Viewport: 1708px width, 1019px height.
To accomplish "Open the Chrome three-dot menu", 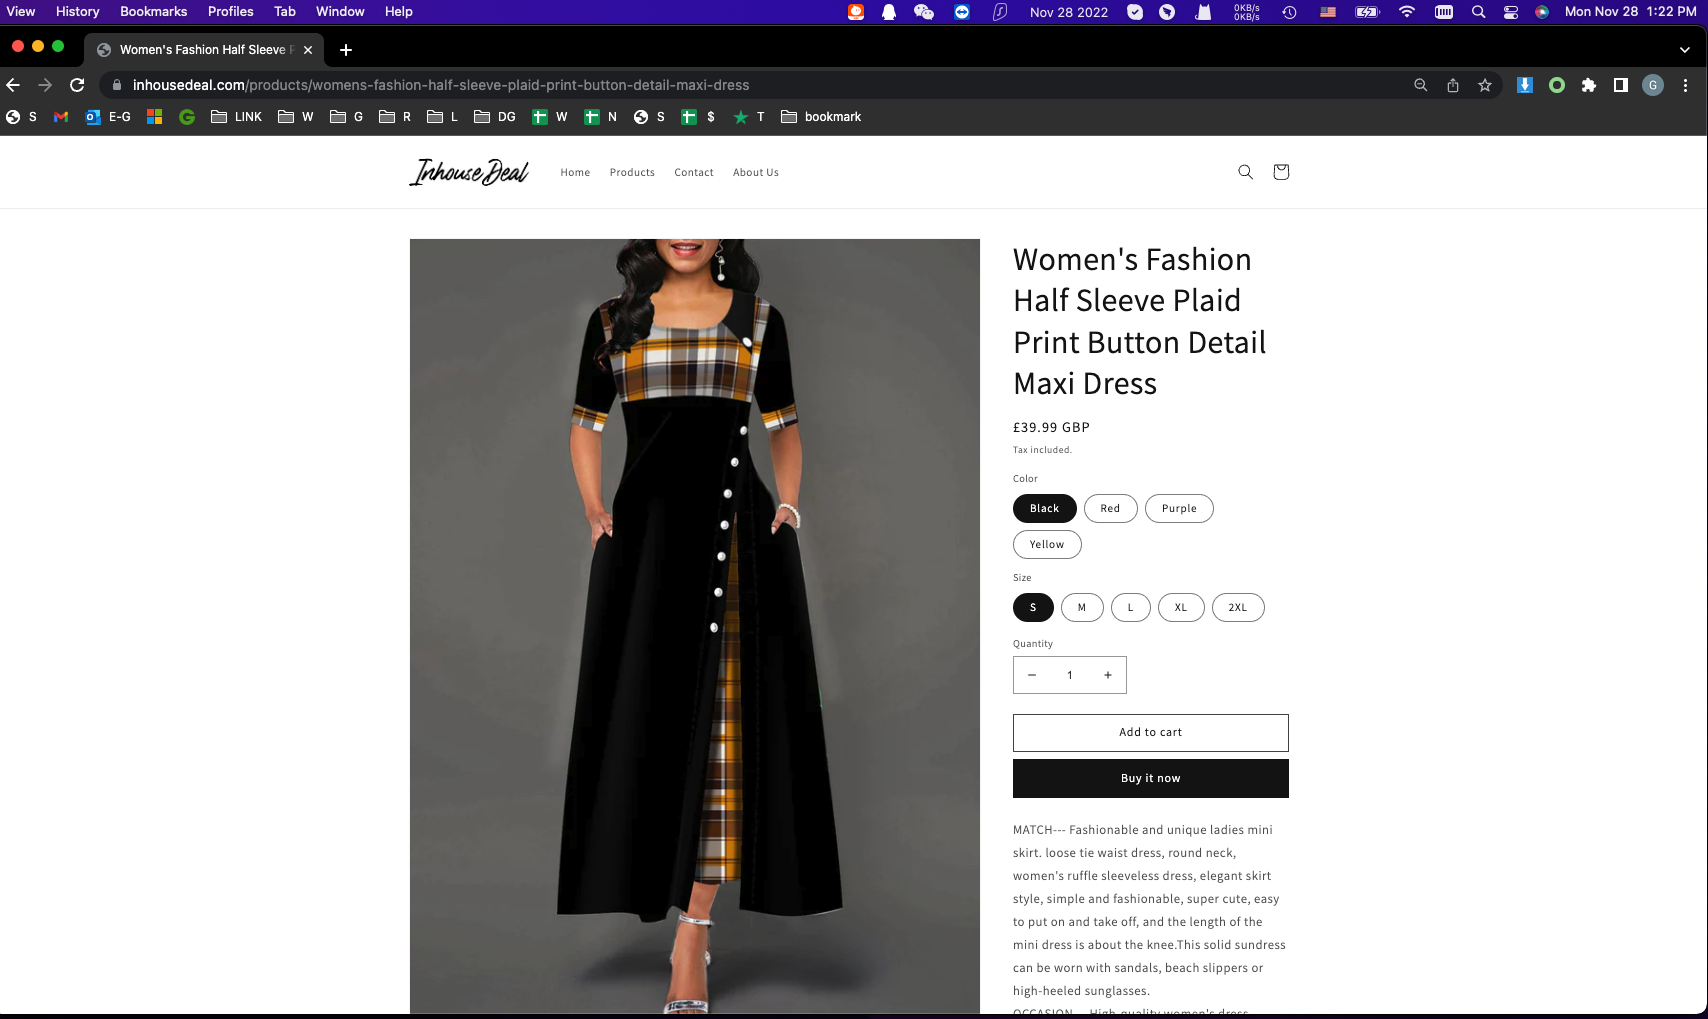I will click(x=1686, y=85).
